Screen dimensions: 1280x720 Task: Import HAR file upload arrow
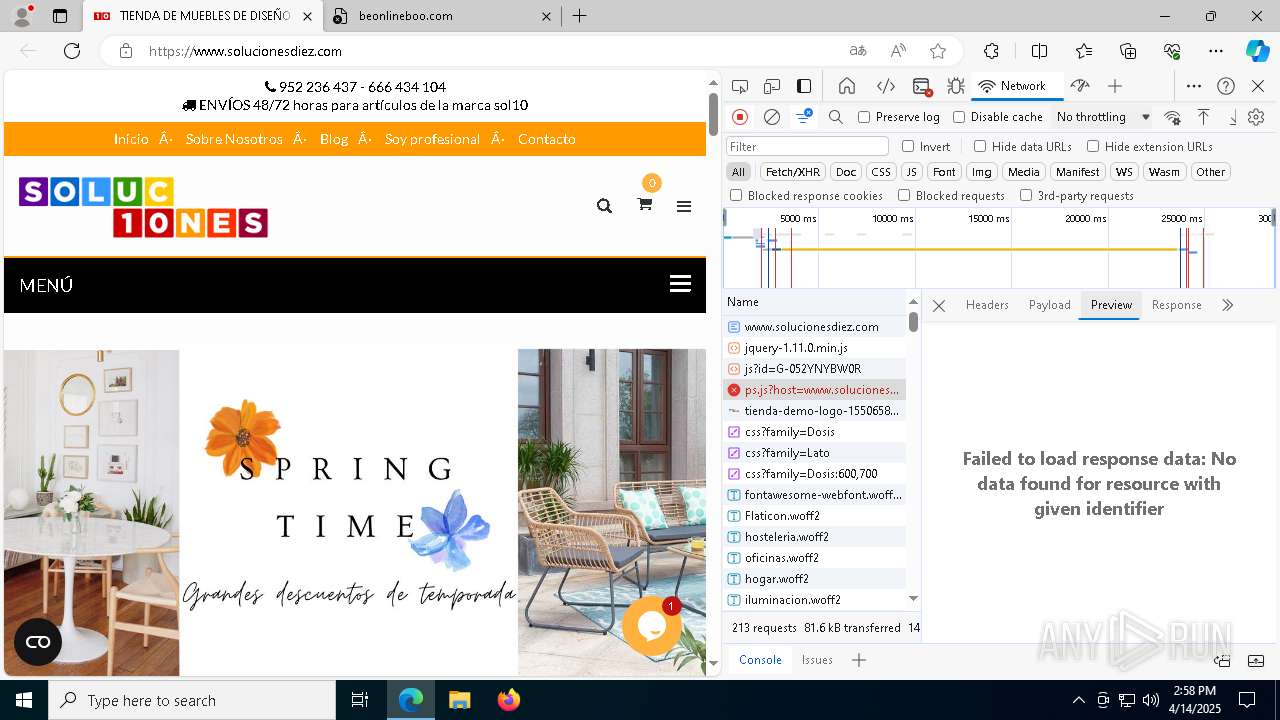click(x=1204, y=117)
